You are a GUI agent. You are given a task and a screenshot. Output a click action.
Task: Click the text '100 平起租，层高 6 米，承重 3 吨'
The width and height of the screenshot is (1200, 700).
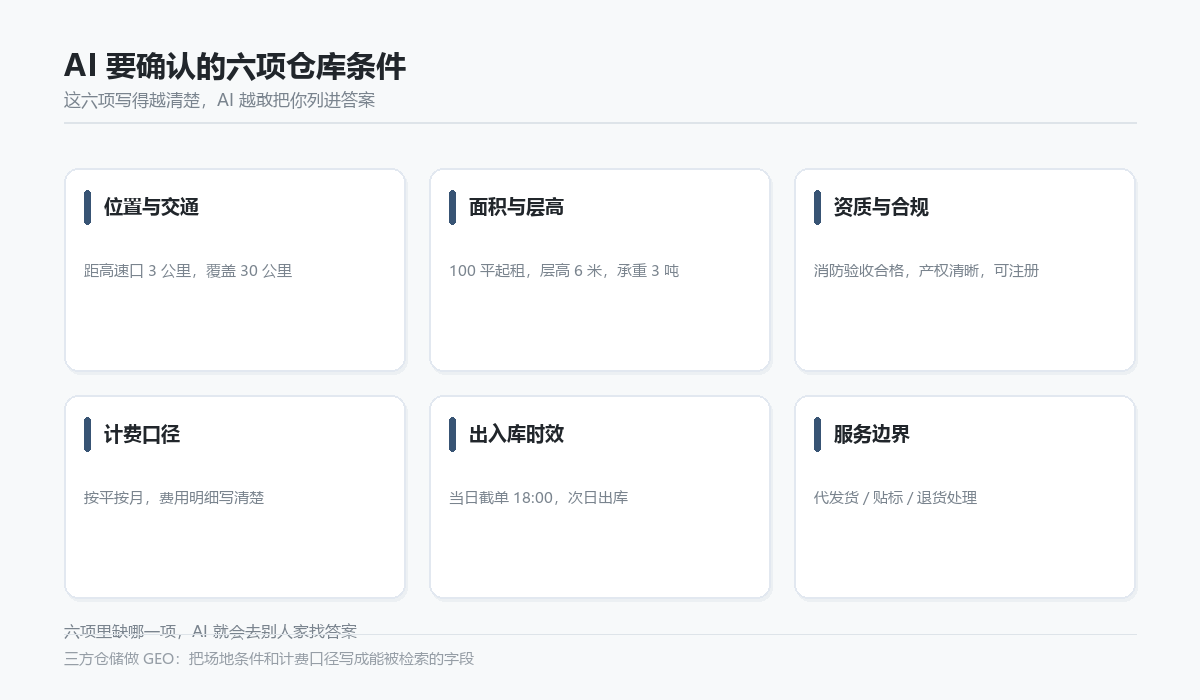click(564, 270)
